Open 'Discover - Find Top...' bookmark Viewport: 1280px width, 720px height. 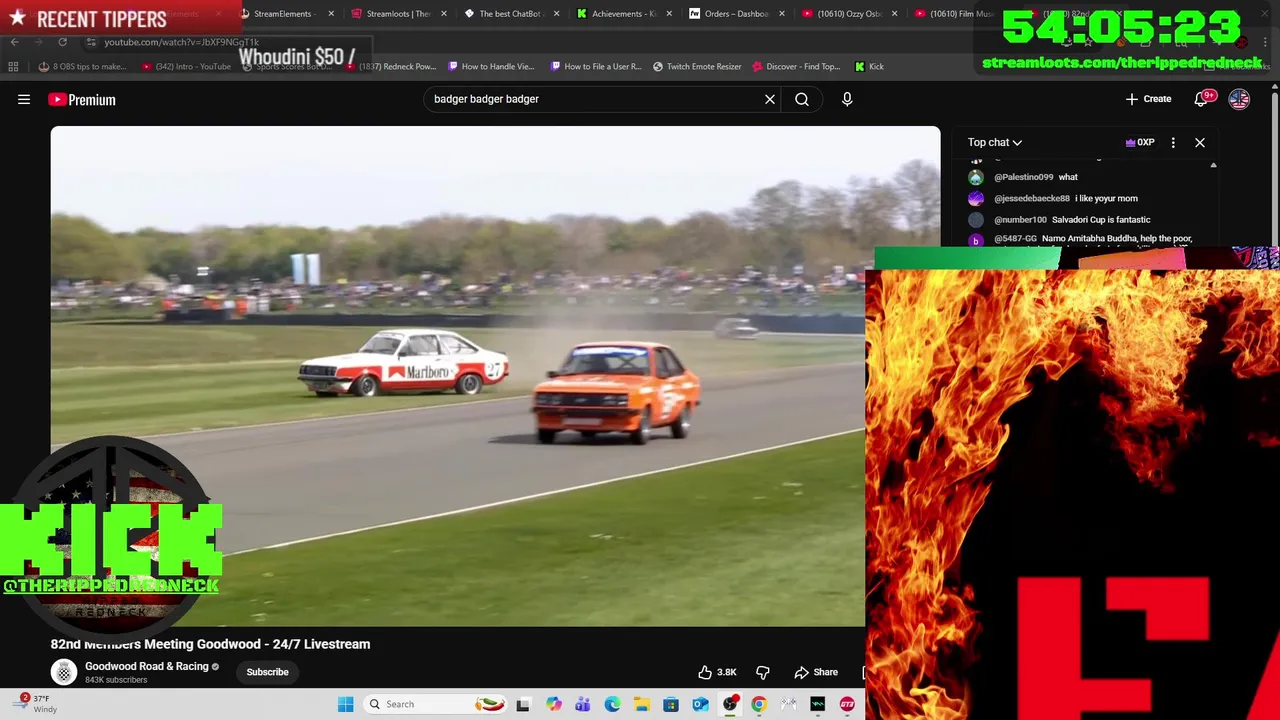pos(796,67)
